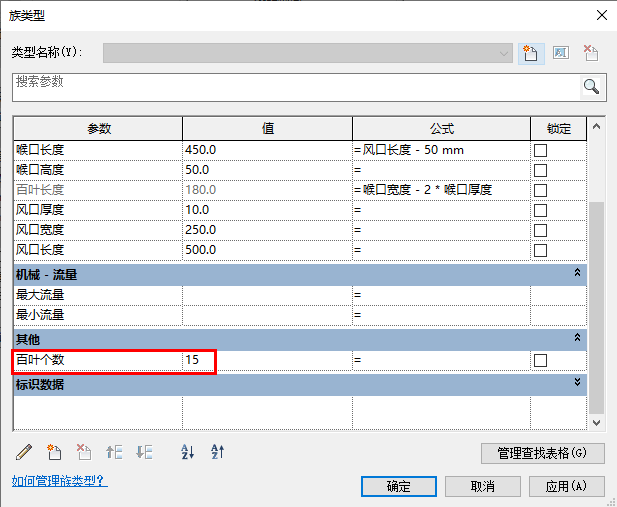Toggle the lock checkbox for 风口厚度
Screen dimensions: 617x507
coord(540,210)
